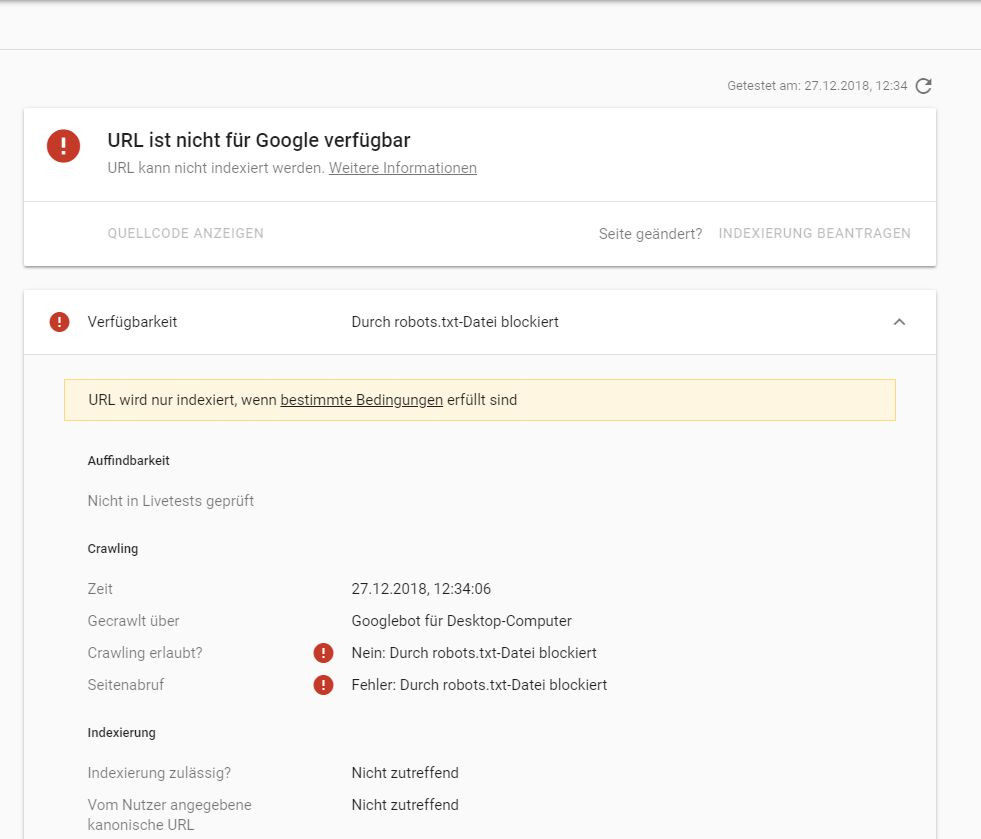Click the red error icon beside URL headline
981x839 pixels.
pos(63,146)
